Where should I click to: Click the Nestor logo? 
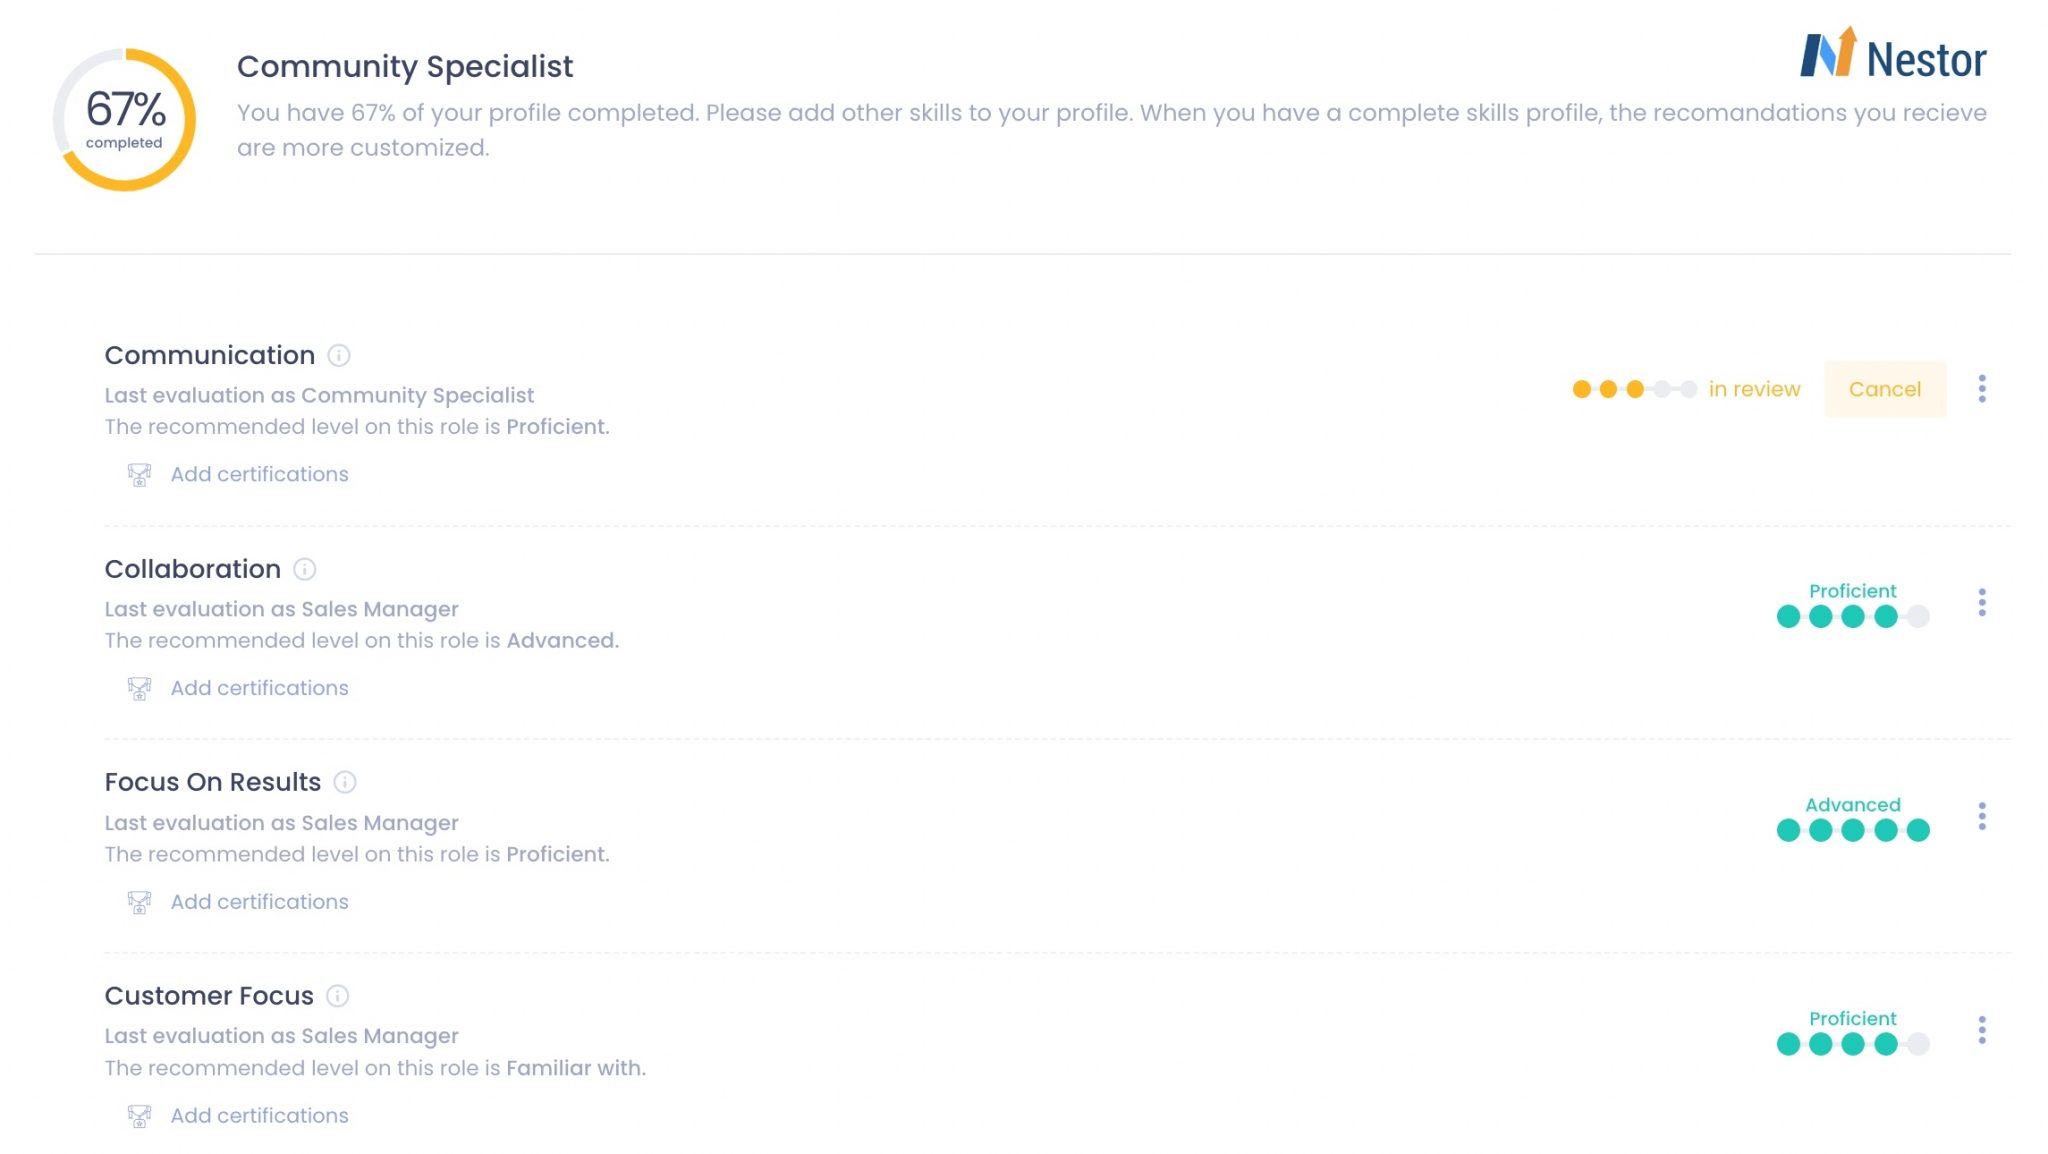tap(1893, 56)
